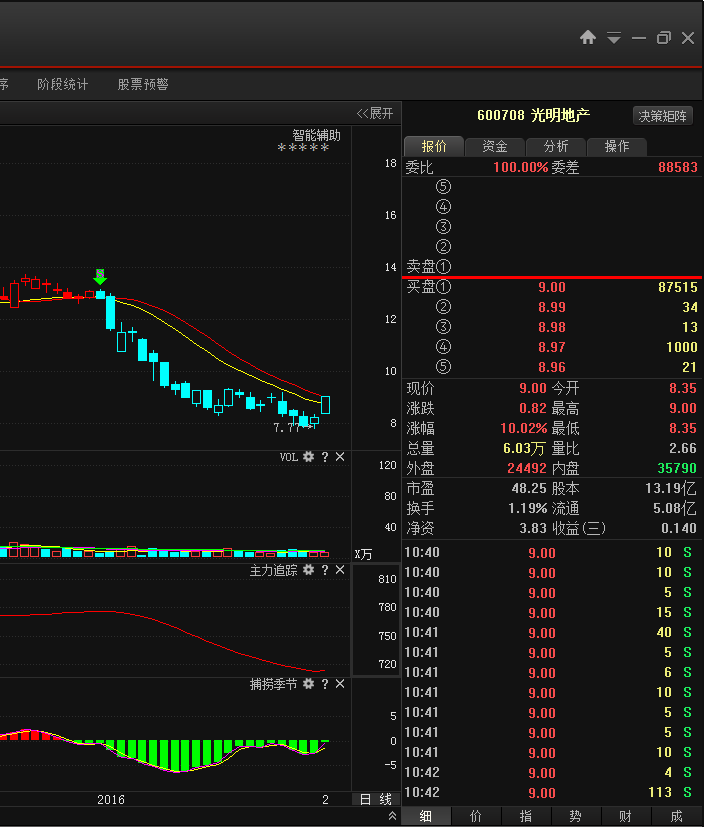The height and width of the screenshot is (827, 704).
Task: Click 买盘① volume 87515
Action: point(678,287)
